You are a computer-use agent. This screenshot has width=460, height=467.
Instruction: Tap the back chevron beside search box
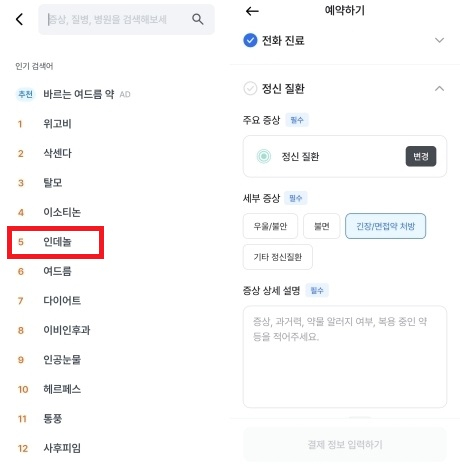[19, 19]
